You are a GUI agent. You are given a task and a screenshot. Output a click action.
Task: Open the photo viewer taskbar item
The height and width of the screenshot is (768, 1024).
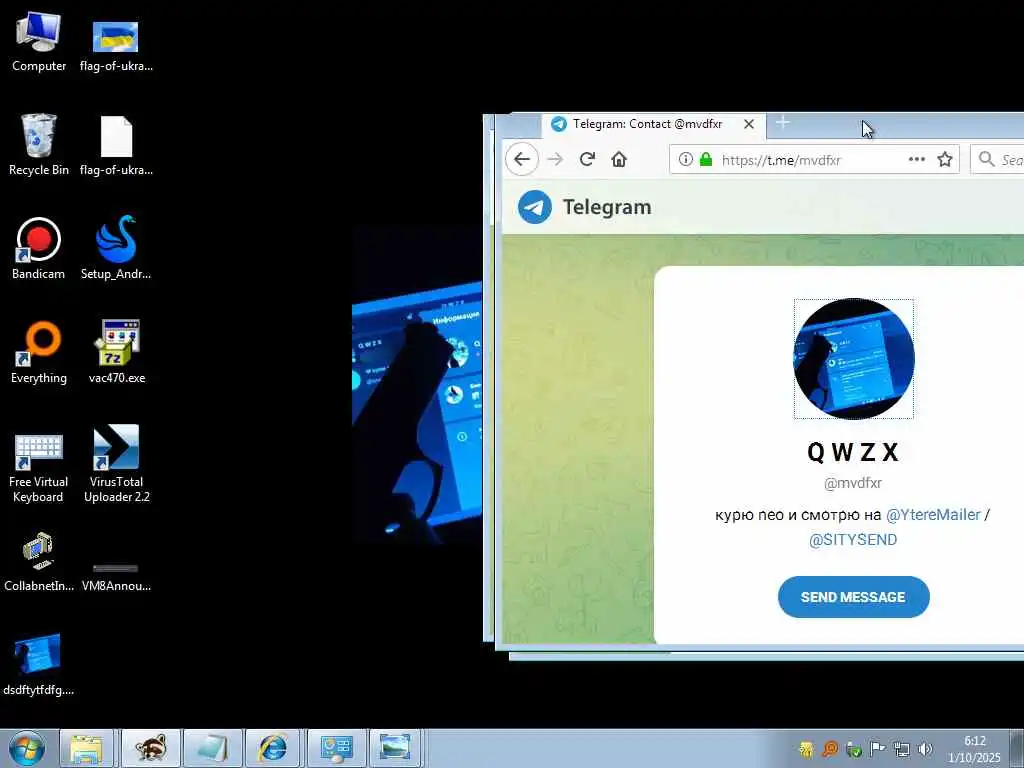tap(396, 748)
